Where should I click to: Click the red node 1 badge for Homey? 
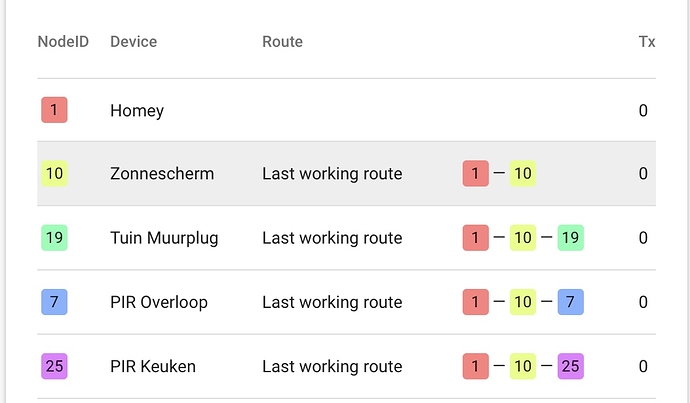click(54, 110)
